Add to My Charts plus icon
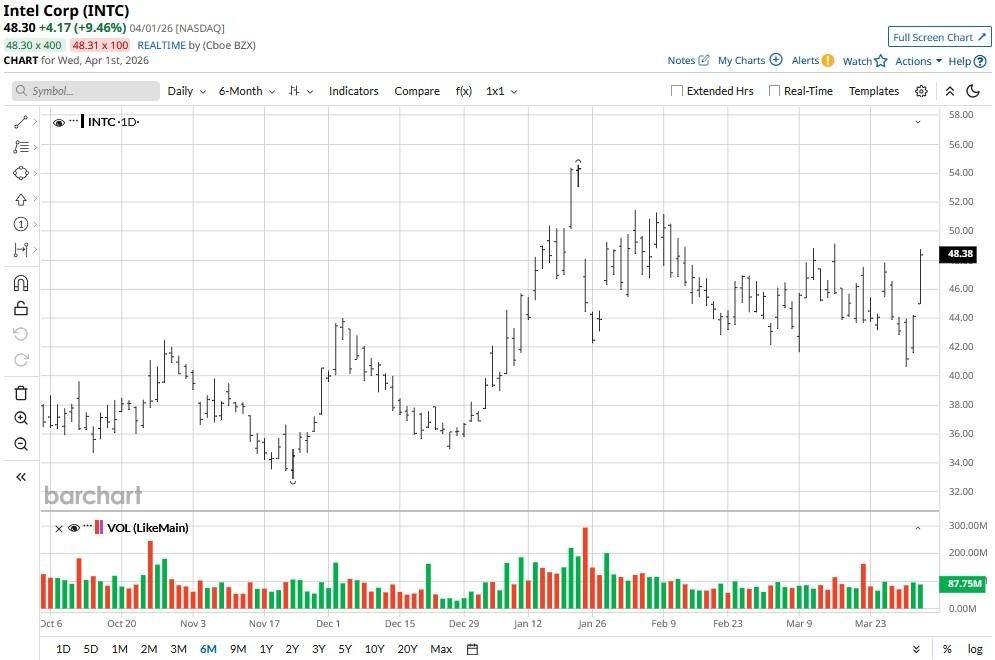This screenshot has height=660, width=995. [776, 60]
